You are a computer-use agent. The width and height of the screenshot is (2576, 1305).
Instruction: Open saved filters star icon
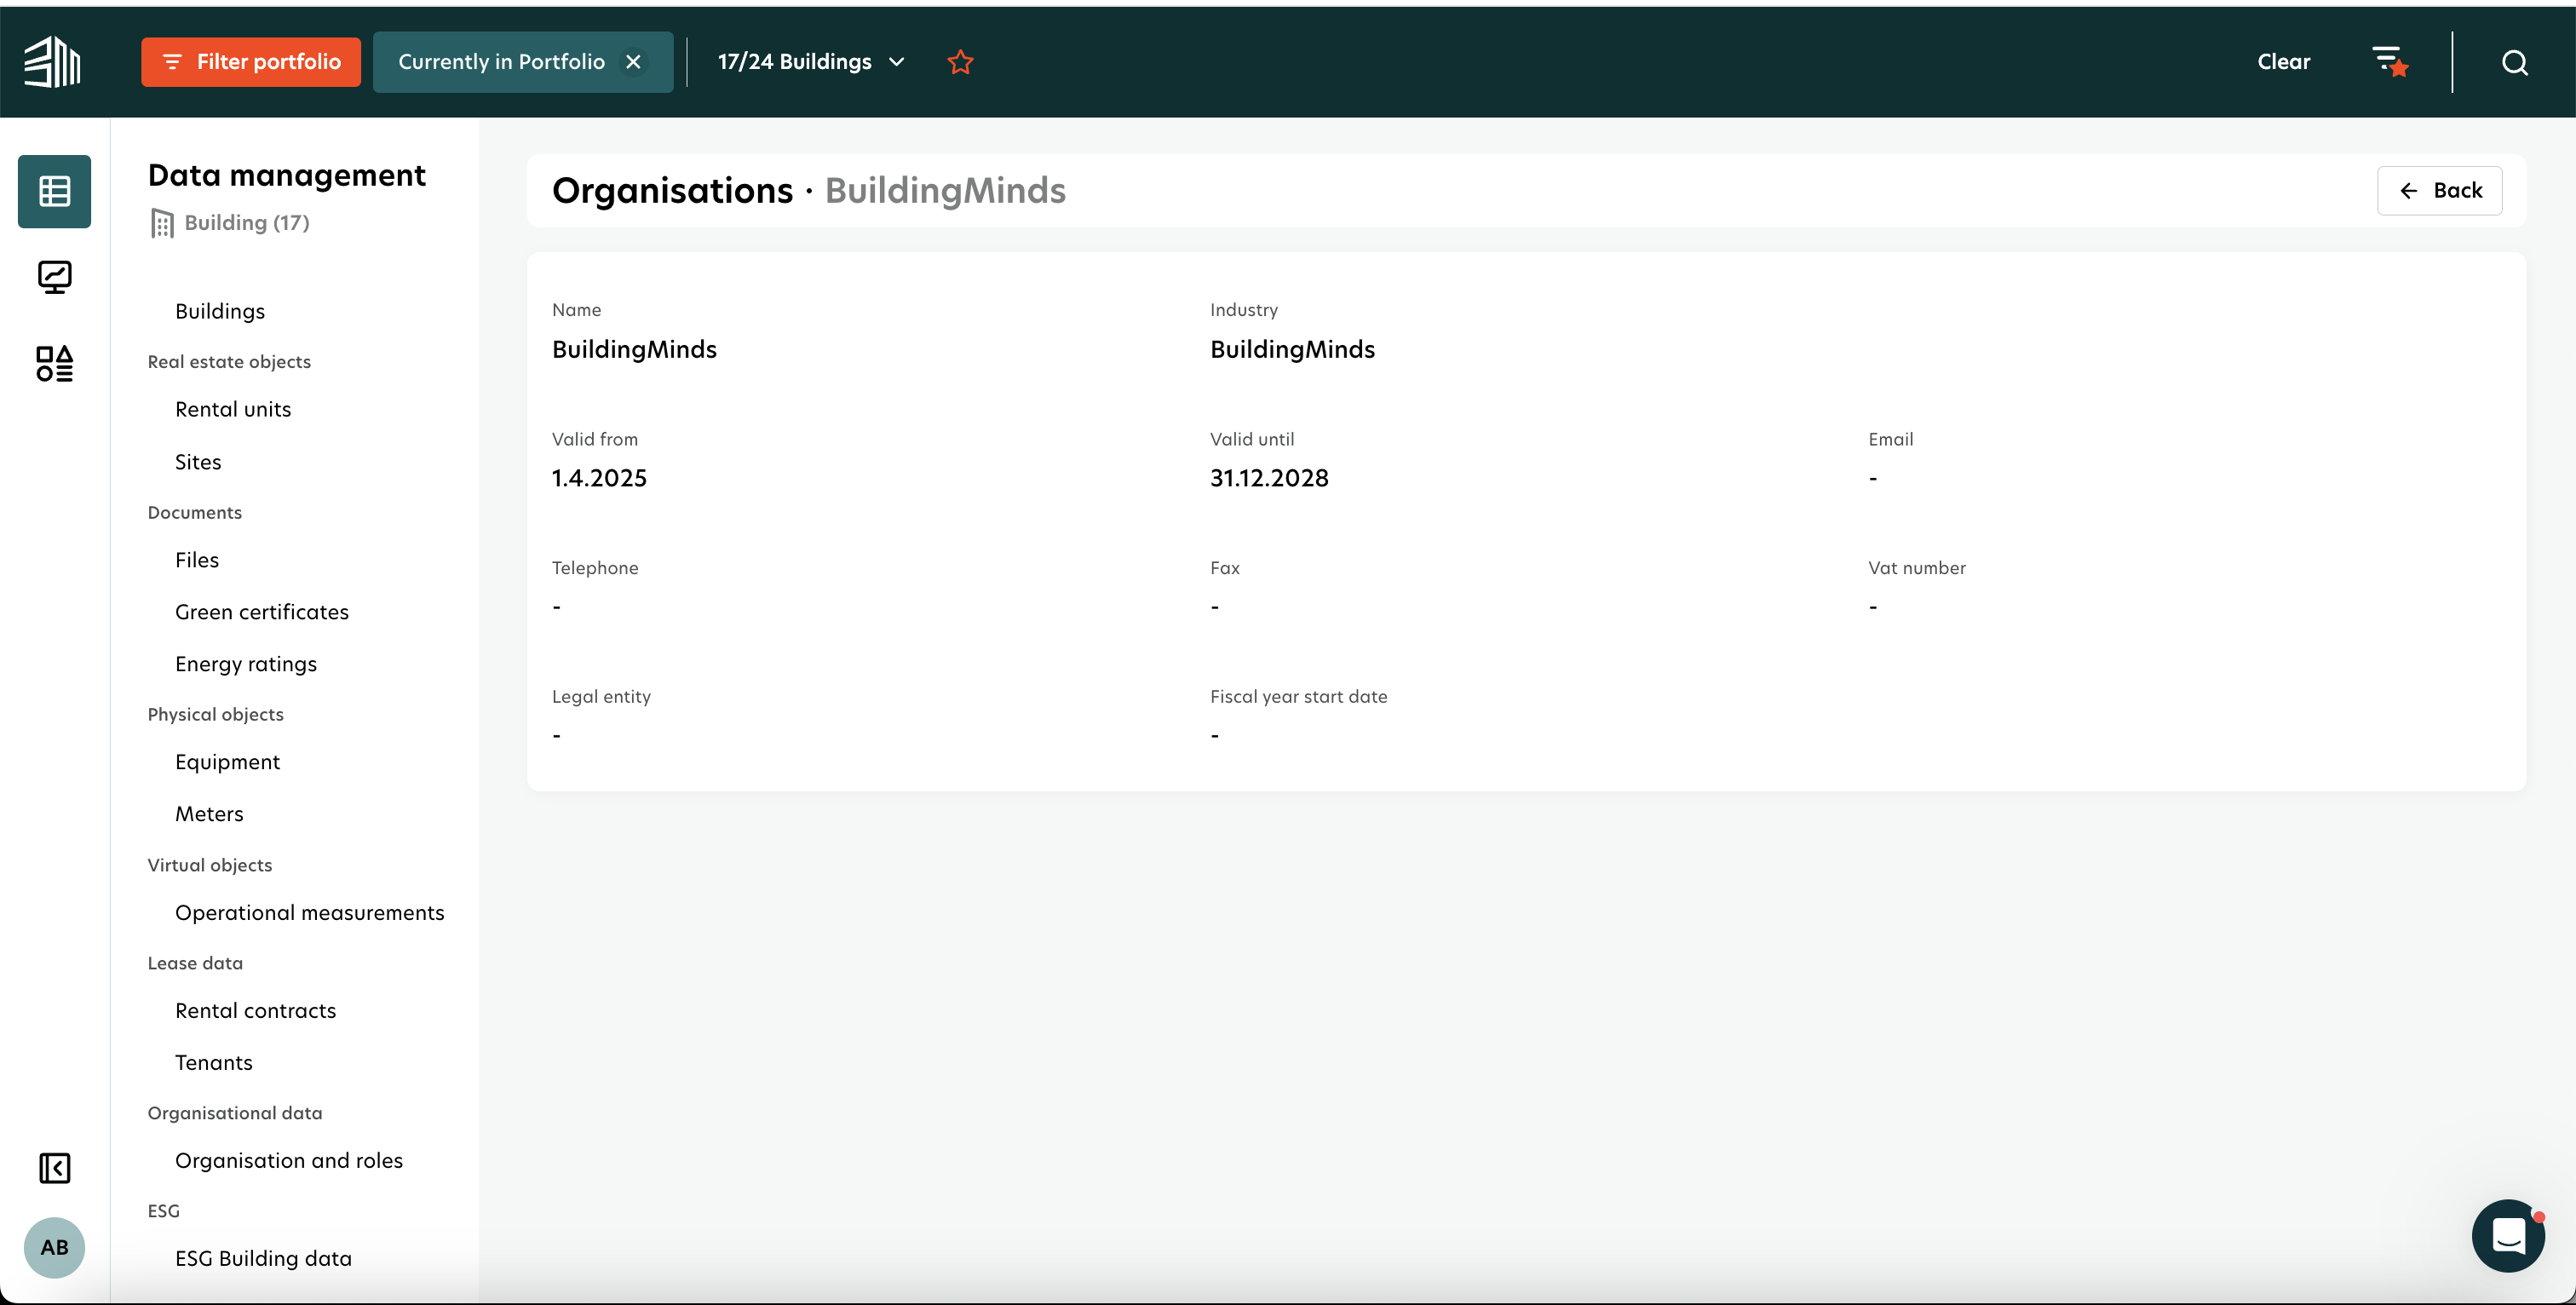[2390, 62]
